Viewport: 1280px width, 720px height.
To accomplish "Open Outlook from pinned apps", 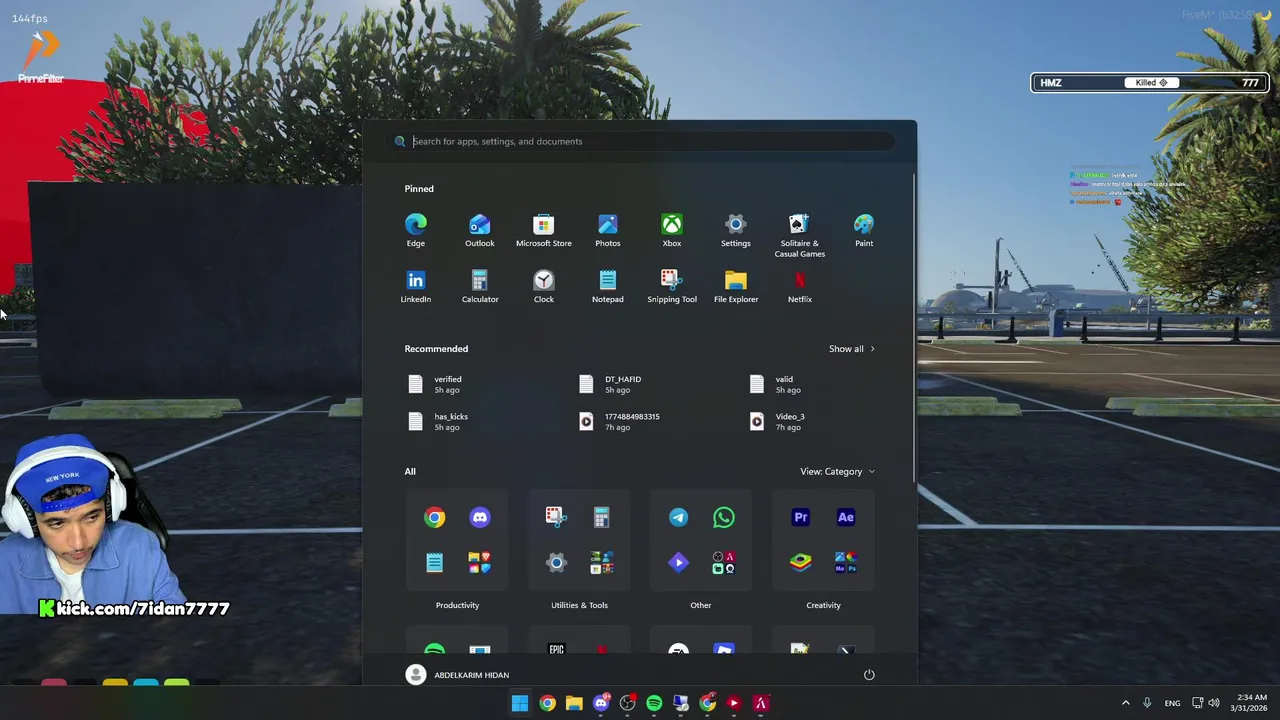I will (479, 231).
